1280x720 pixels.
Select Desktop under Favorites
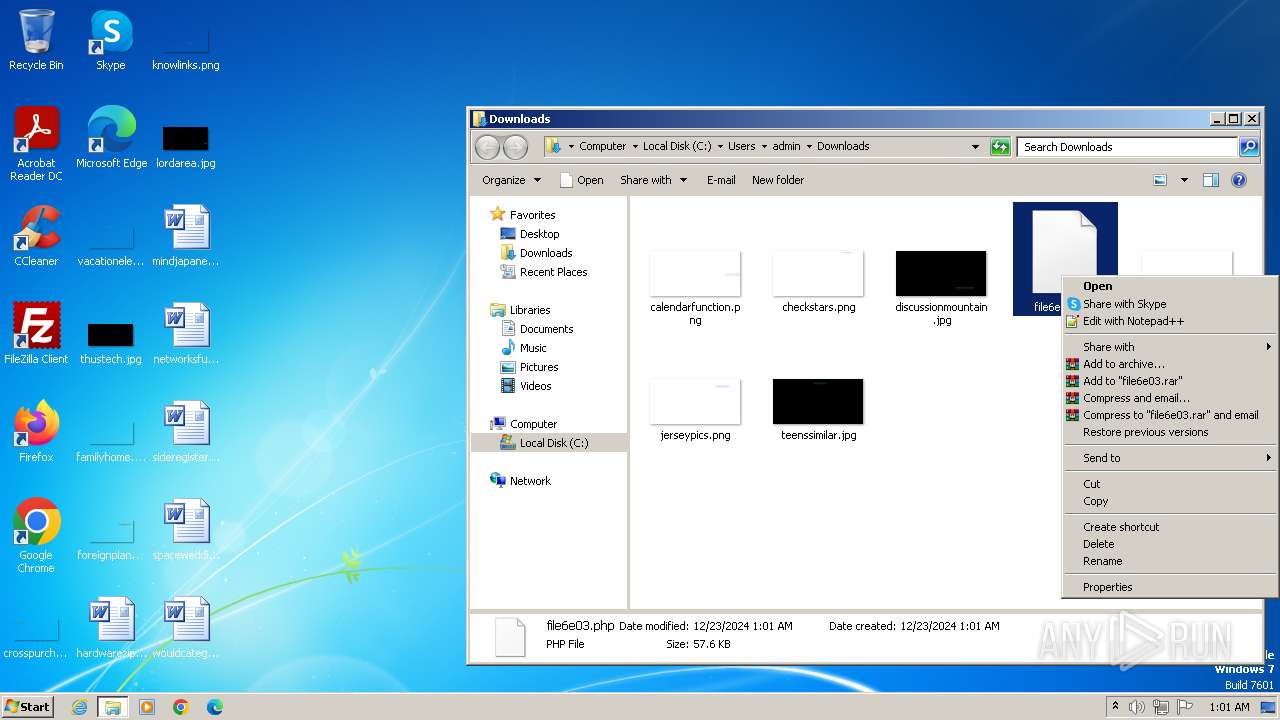[539, 234]
